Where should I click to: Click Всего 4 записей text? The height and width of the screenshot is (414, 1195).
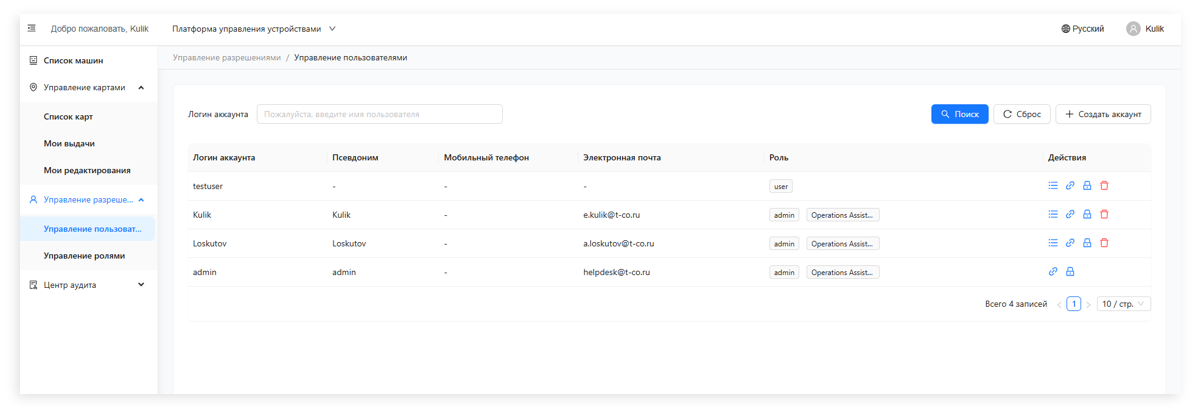(1016, 304)
